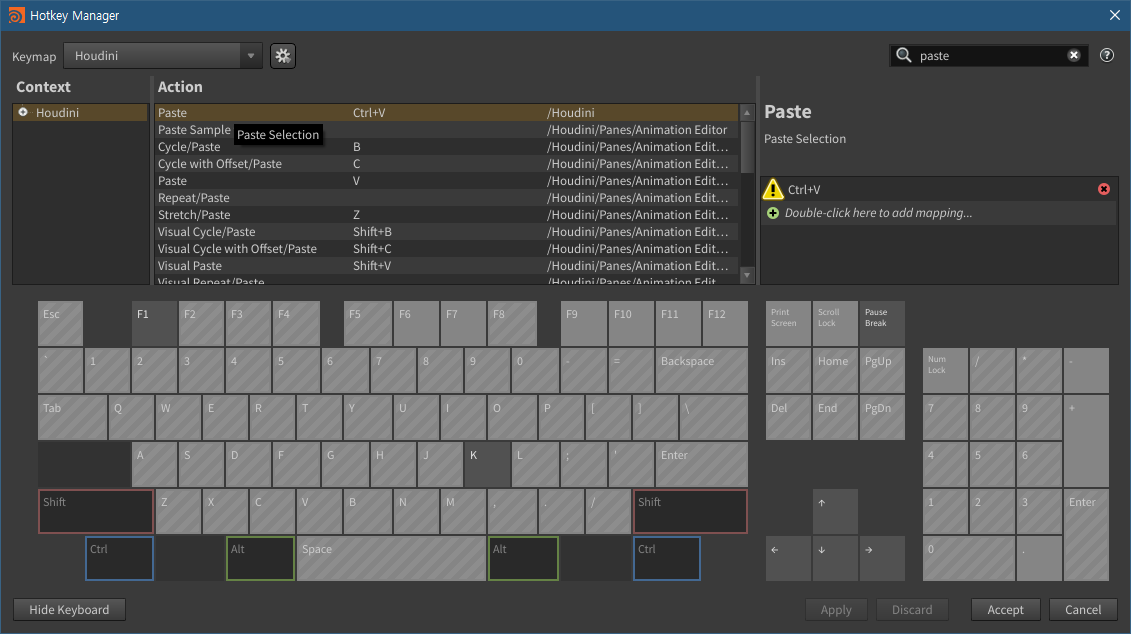
Task: Toggle the right Ctrl modifier key
Action: coord(666,558)
